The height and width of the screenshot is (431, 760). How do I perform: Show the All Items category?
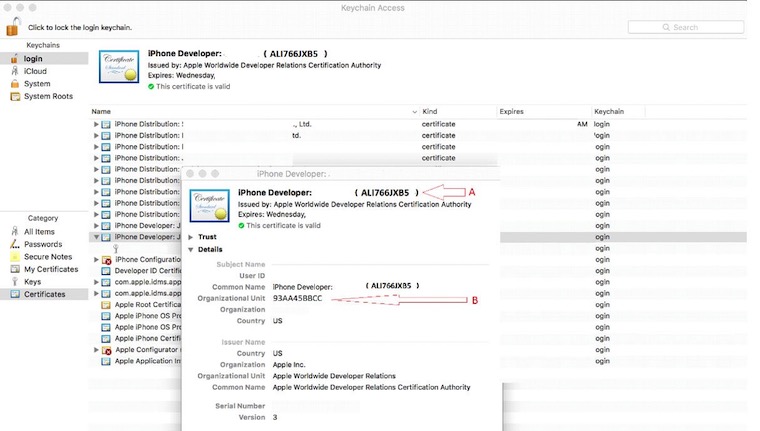tap(41, 231)
